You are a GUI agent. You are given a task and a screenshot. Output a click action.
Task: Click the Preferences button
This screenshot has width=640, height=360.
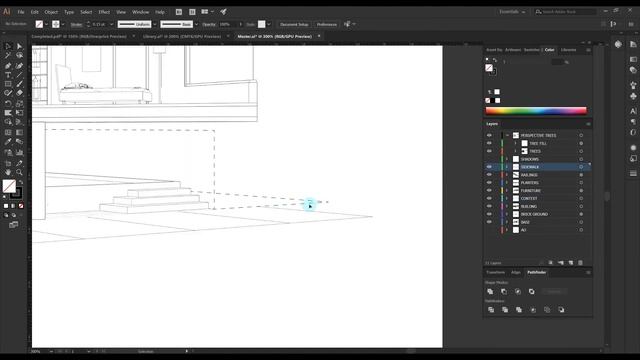coord(327,24)
